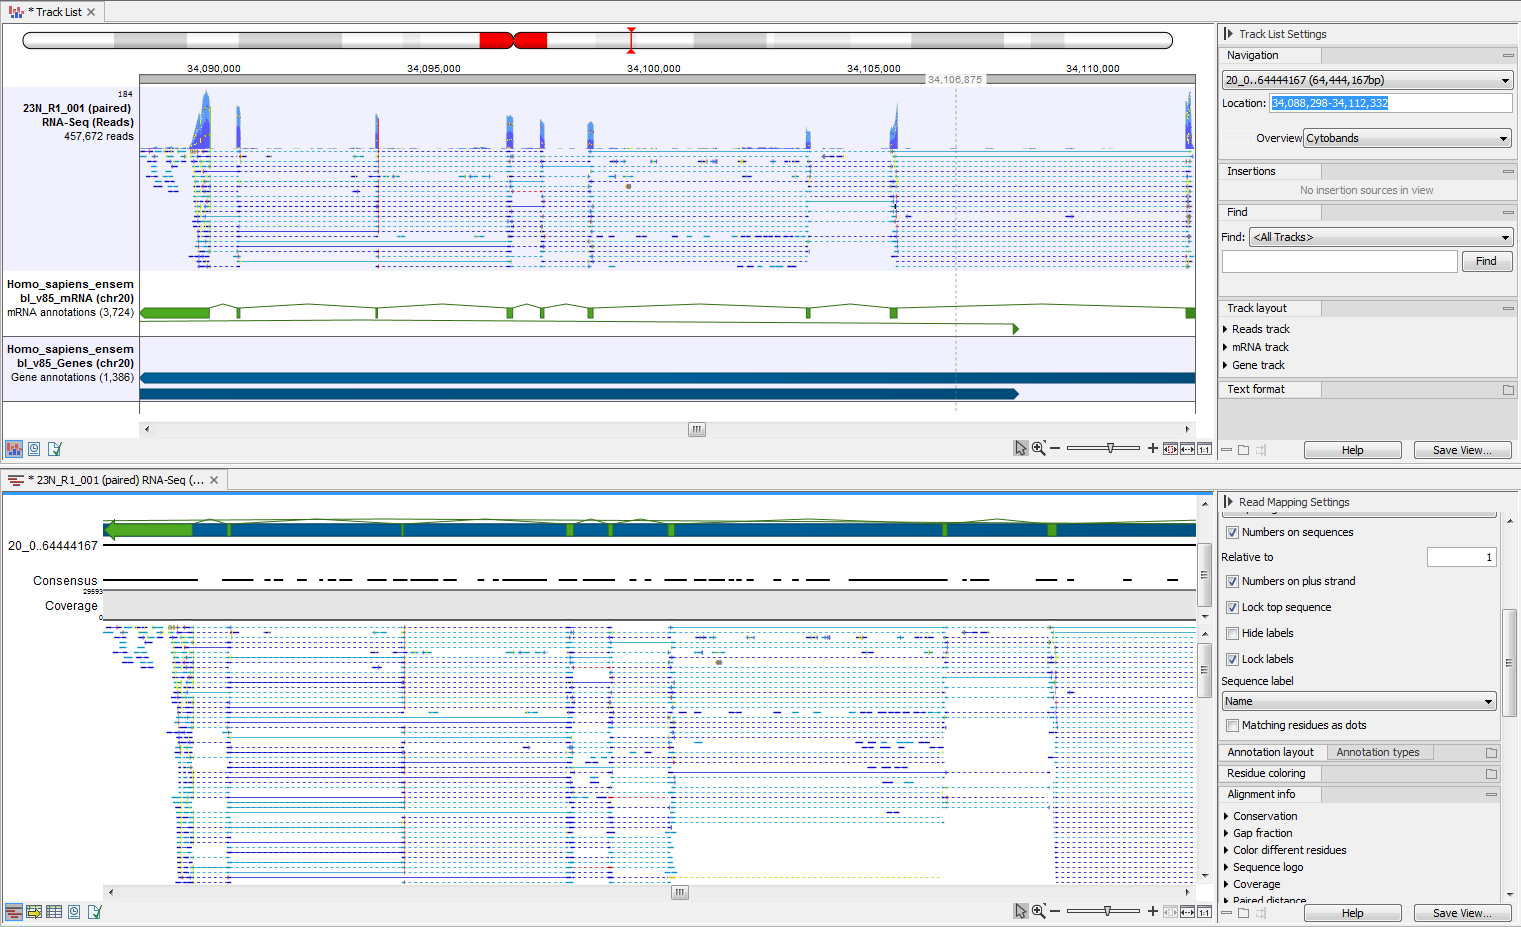Screen dimensions: 1521x927
Task: Click the 1:1 zoom level icon
Action: [1204, 448]
